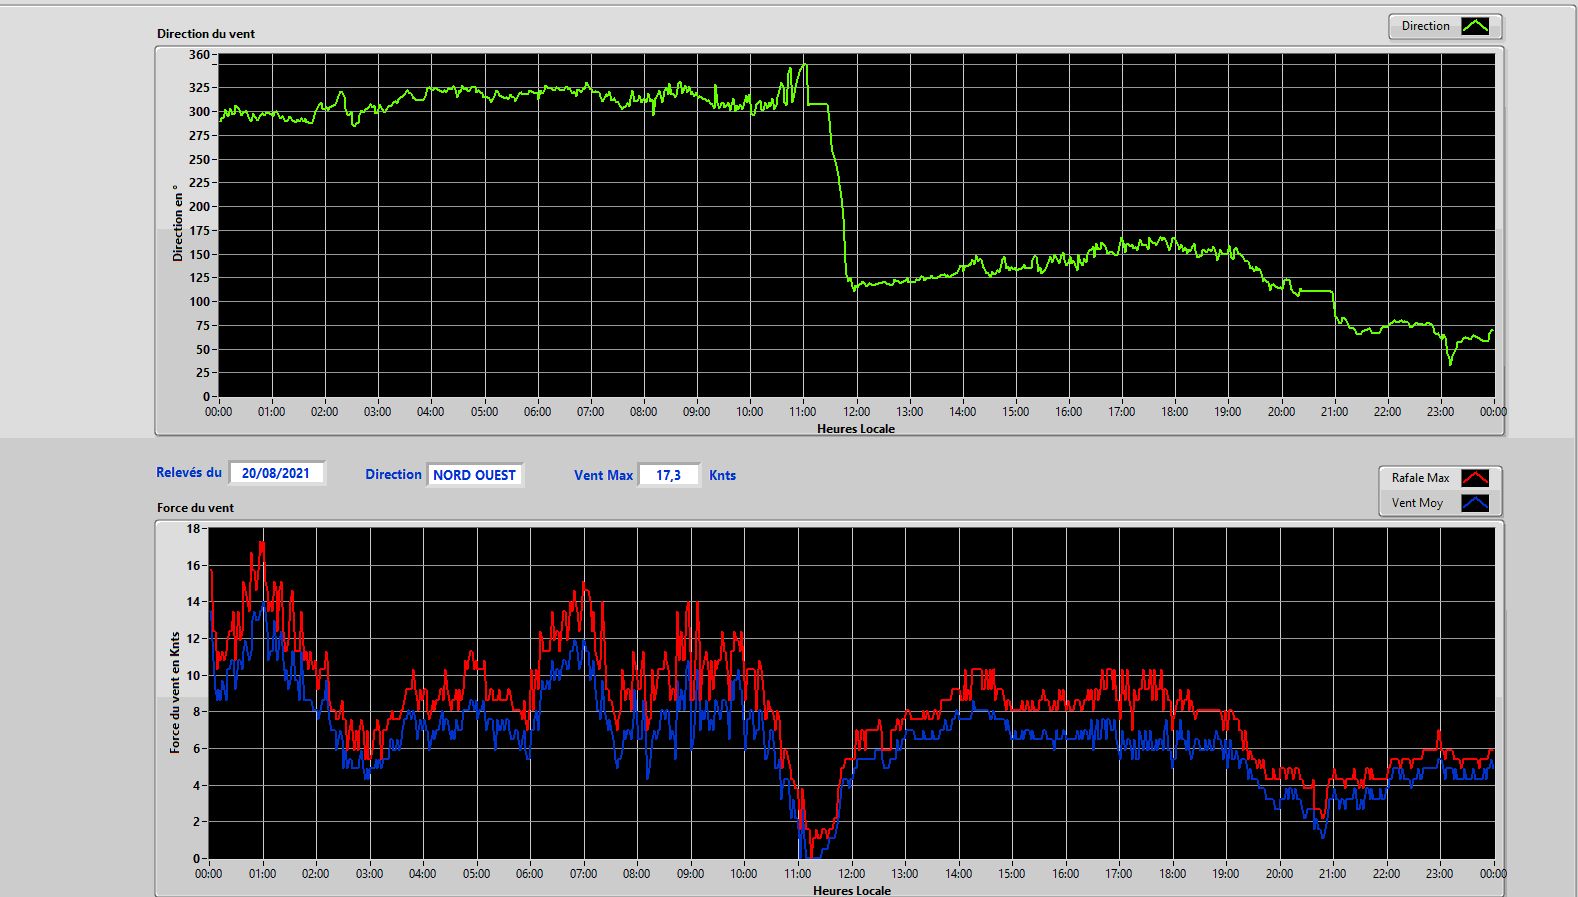Click the 250 tick on direction axis
Screen dimensions: 1578x897
(x=199, y=159)
